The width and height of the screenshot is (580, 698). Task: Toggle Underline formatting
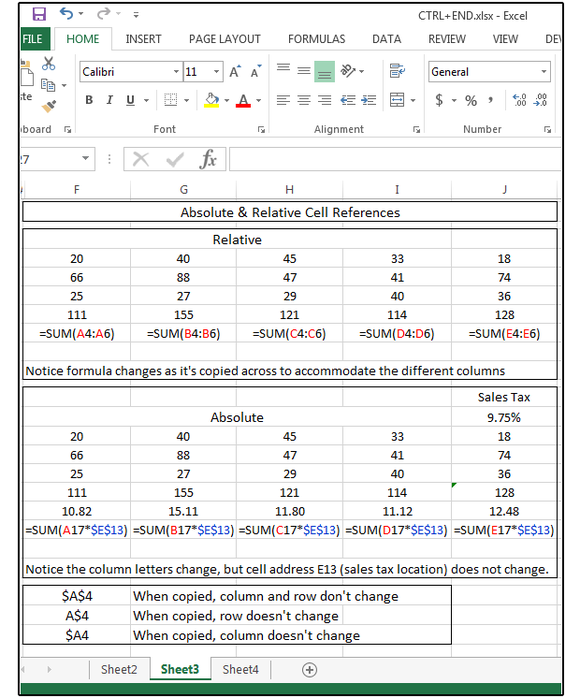point(130,100)
